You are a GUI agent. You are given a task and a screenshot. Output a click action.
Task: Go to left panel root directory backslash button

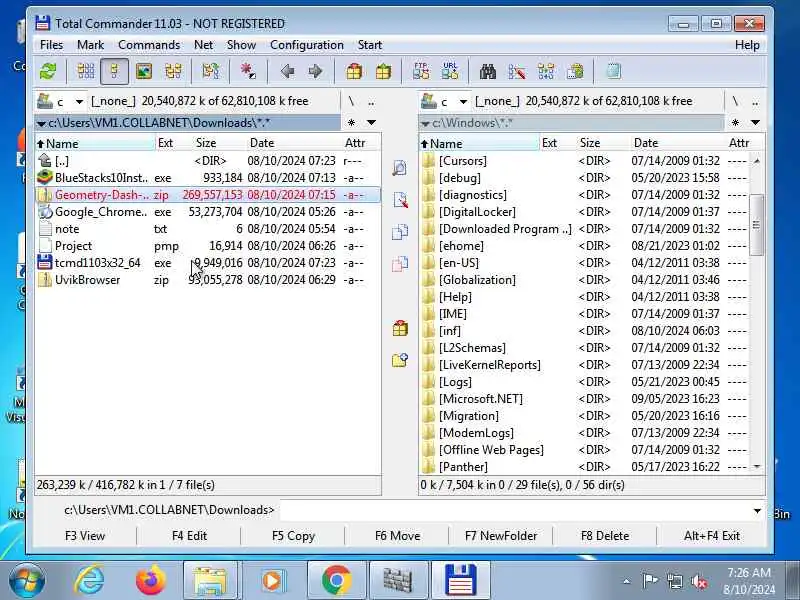point(351,101)
